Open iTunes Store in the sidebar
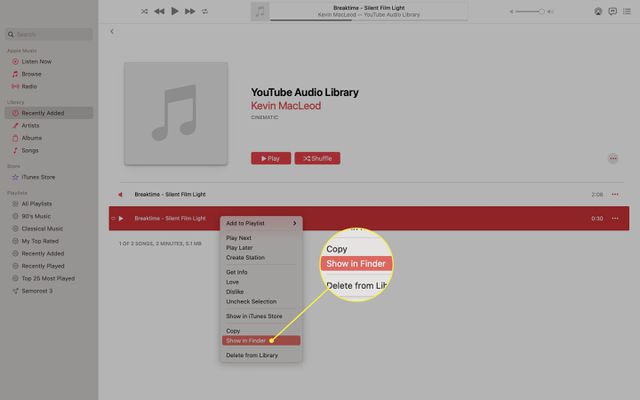The height and width of the screenshot is (400, 640). pyautogui.click(x=38, y=177)
